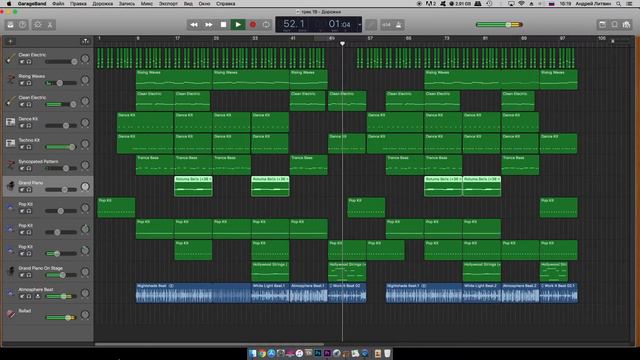Image resolution: width=640 pixels, height=360 pixels.
Task: Open the Library panel
Action: tap(11, 24)
